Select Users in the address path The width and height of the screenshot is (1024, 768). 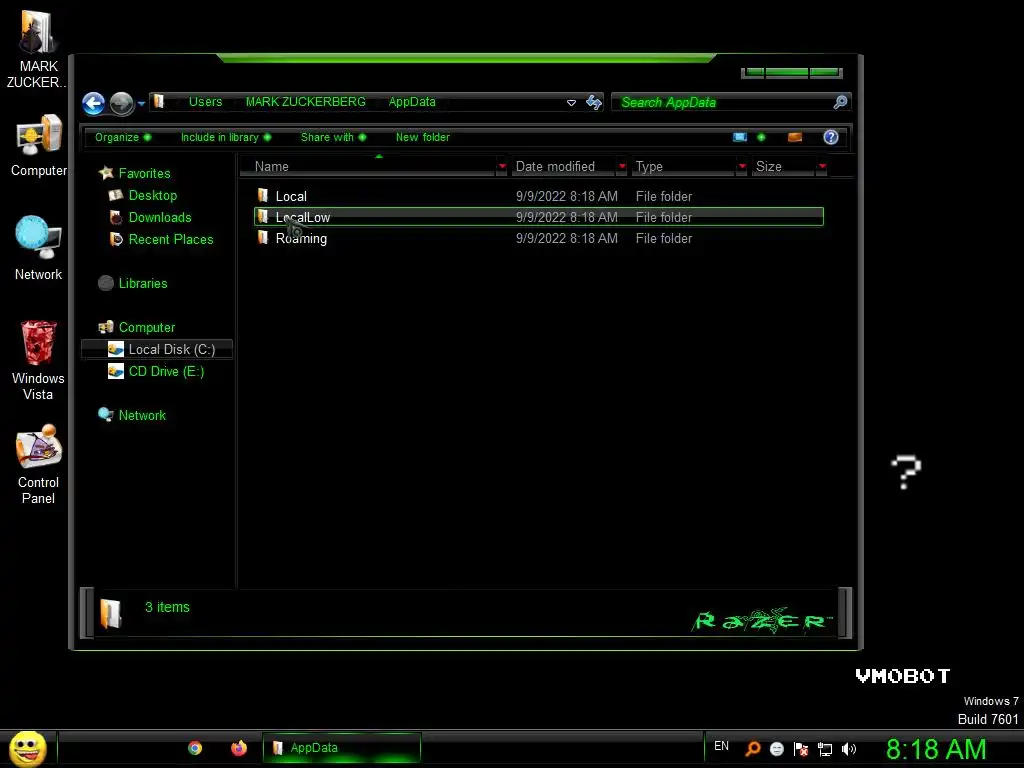(x=205, y=102)
